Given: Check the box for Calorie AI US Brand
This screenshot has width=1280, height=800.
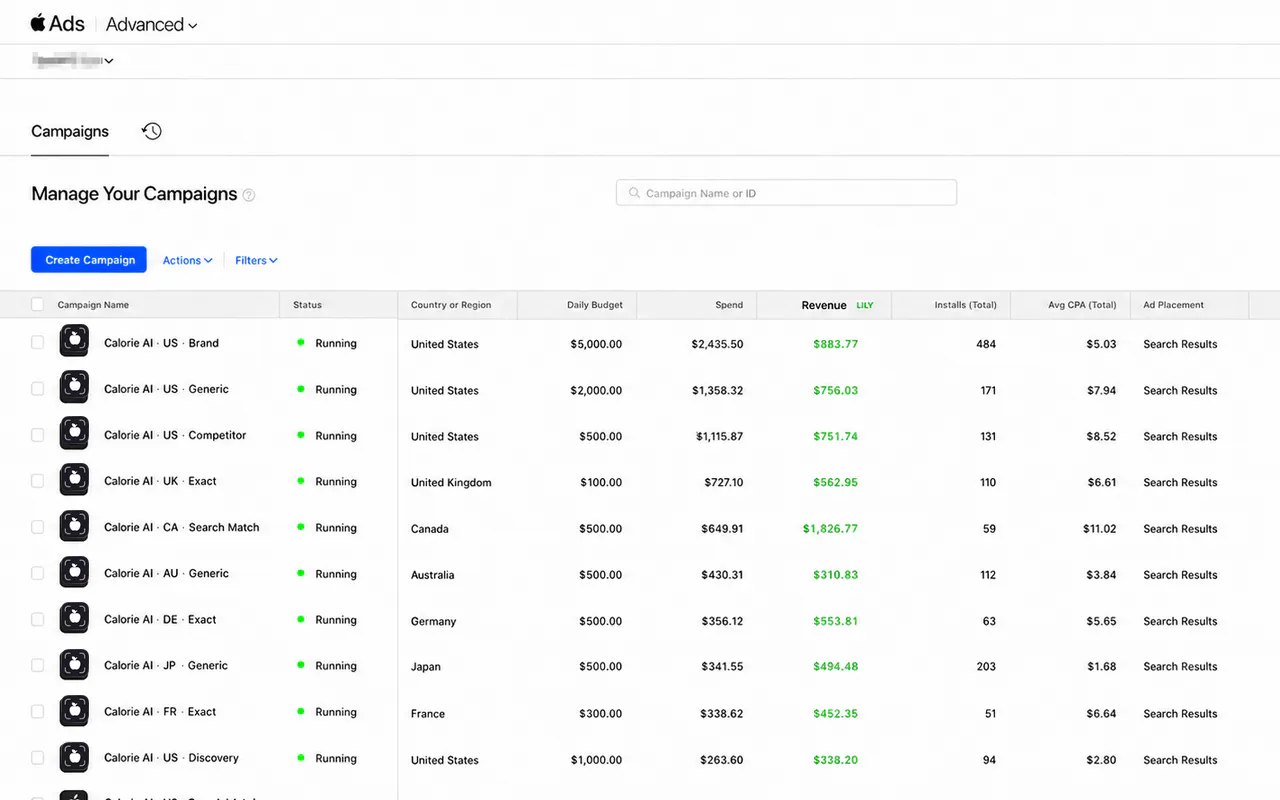Looking at the screenshot, I should click(37, 342).
